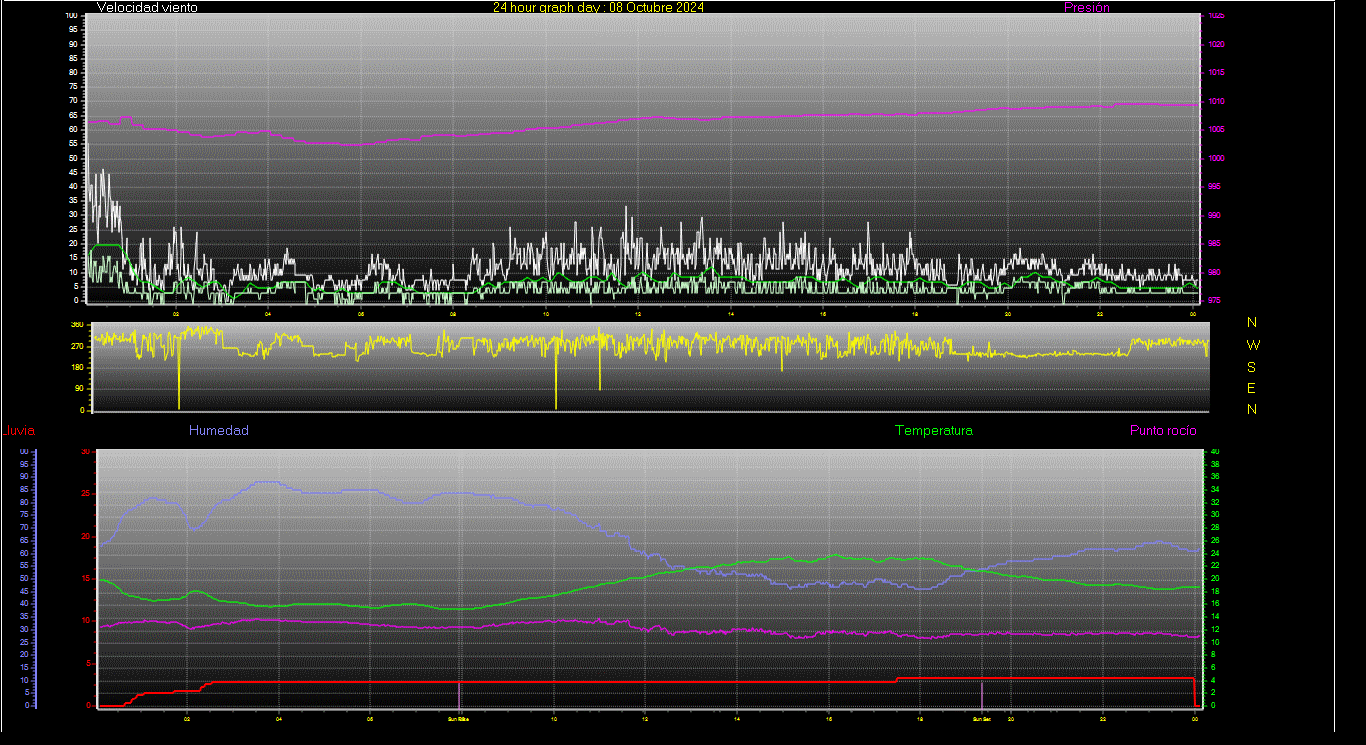Click the '1010' value on the pressure axis
Viewport: 1366px width, 745px height.
(1216, 101)
